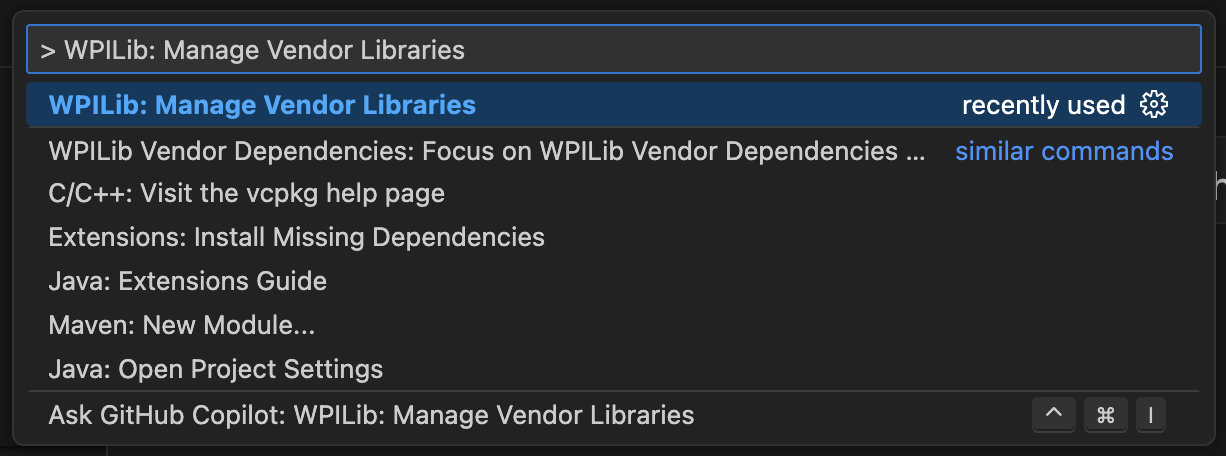Click the empty right side of command input
The width and height of the screenshot is (1226, 456).
coord(850,50)
